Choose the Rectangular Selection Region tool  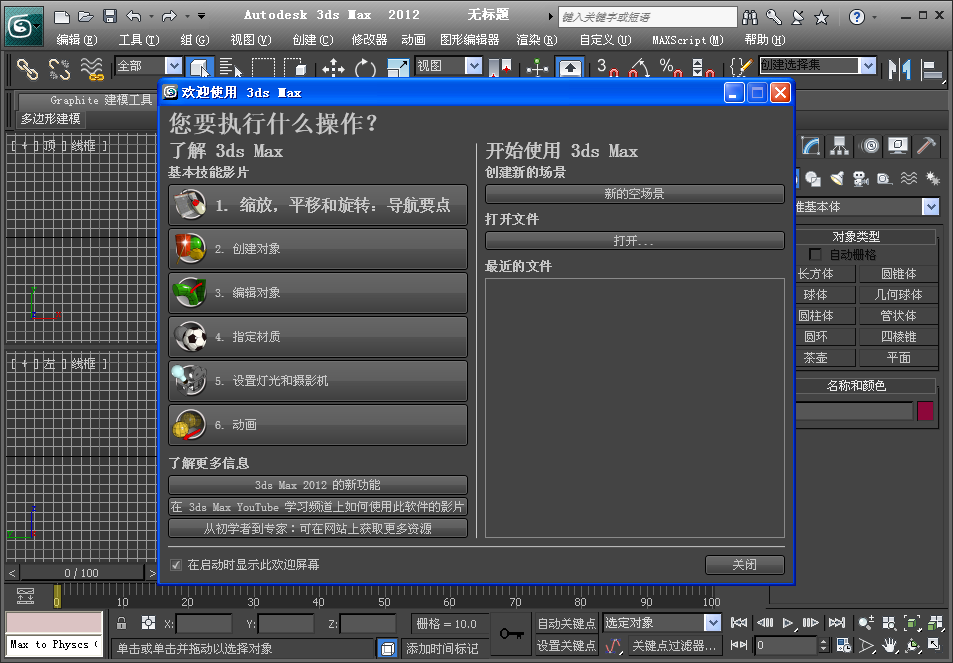(263, 67)
